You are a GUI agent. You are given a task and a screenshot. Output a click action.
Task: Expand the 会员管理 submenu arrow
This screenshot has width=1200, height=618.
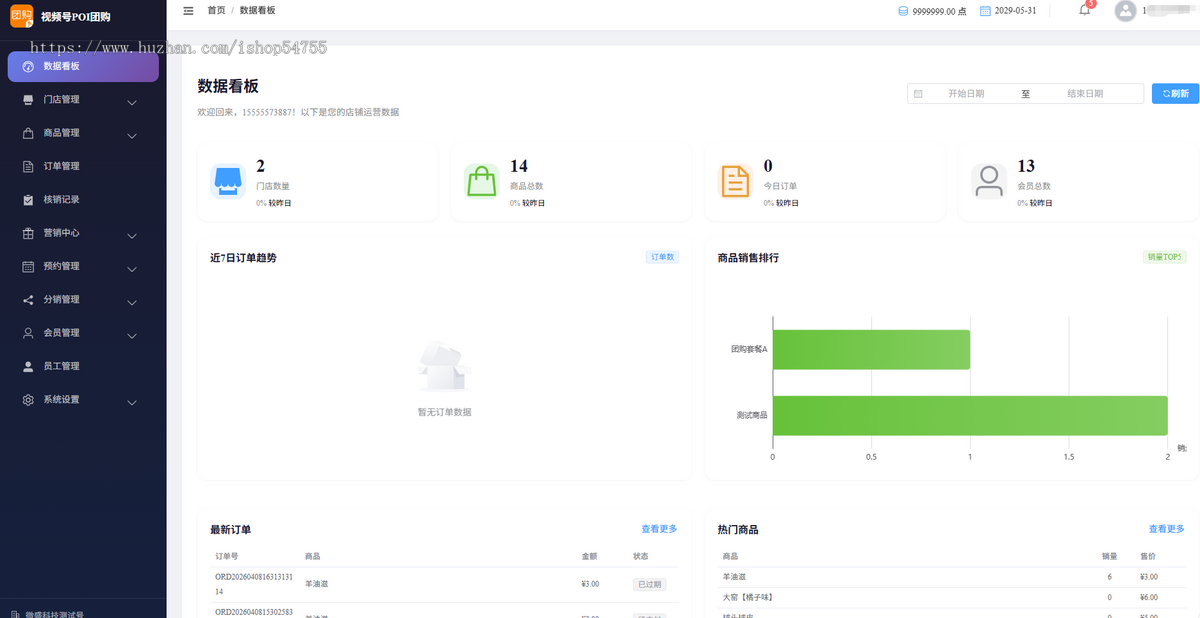click(x=132, y=334)
